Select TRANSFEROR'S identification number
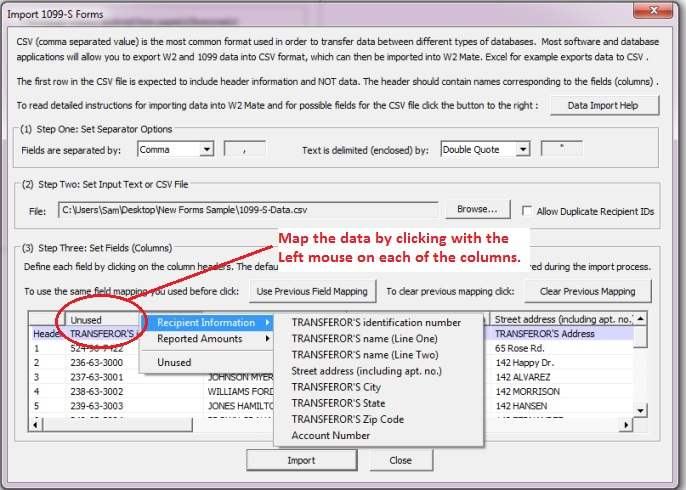Image resolution: width=686 pixels, height=490 pixels. 377,323
